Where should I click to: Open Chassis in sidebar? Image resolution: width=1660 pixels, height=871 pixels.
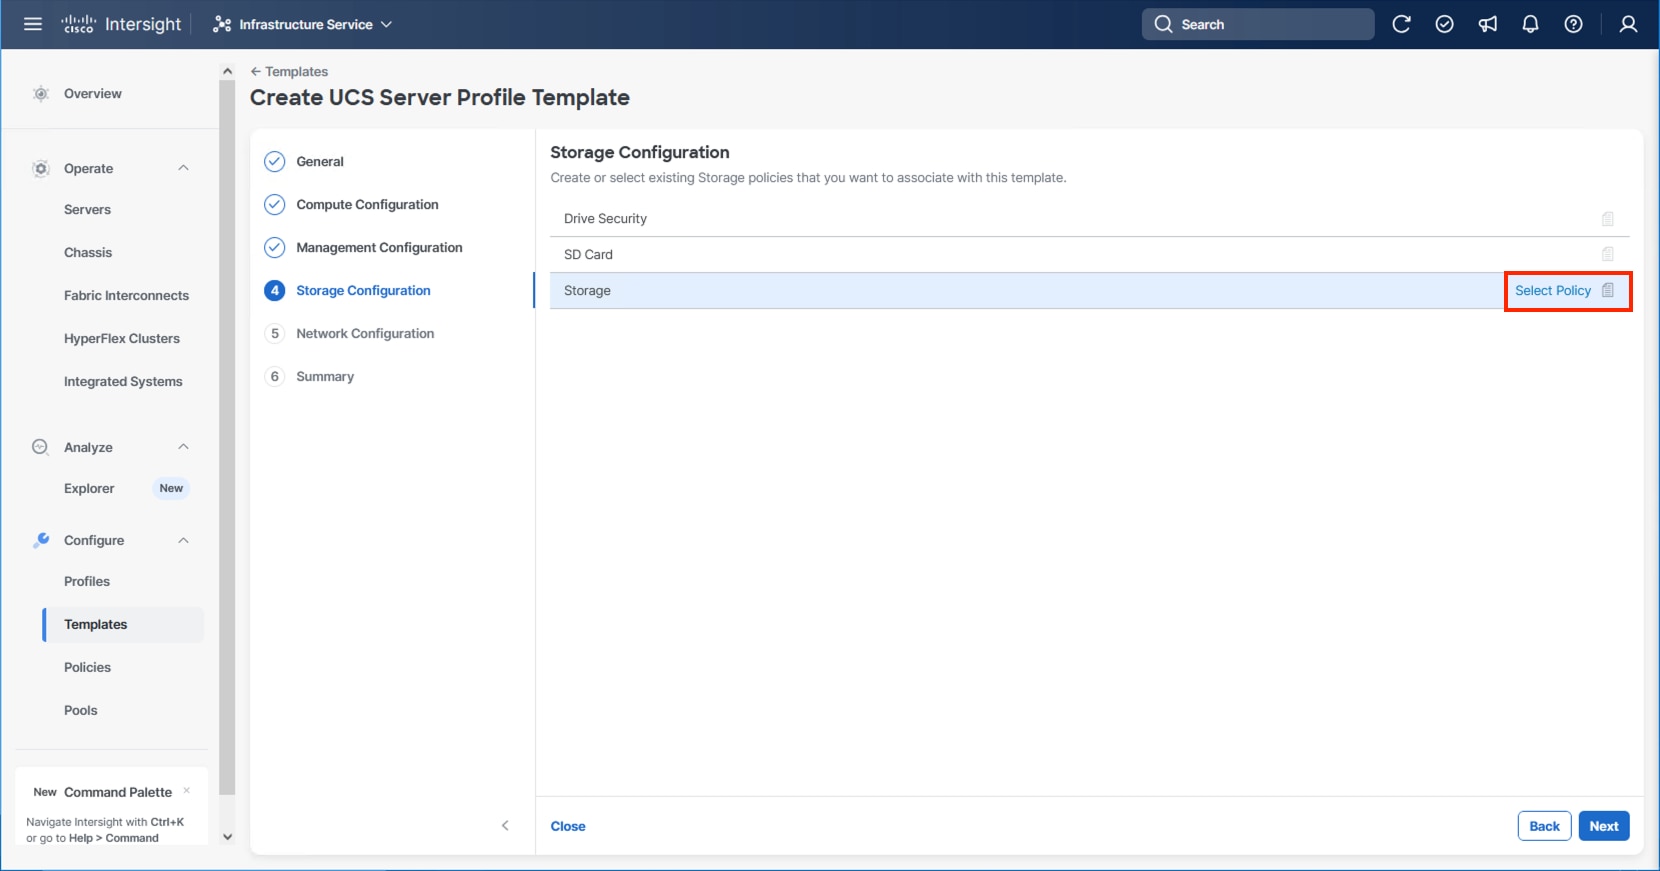tap(88, 253)
